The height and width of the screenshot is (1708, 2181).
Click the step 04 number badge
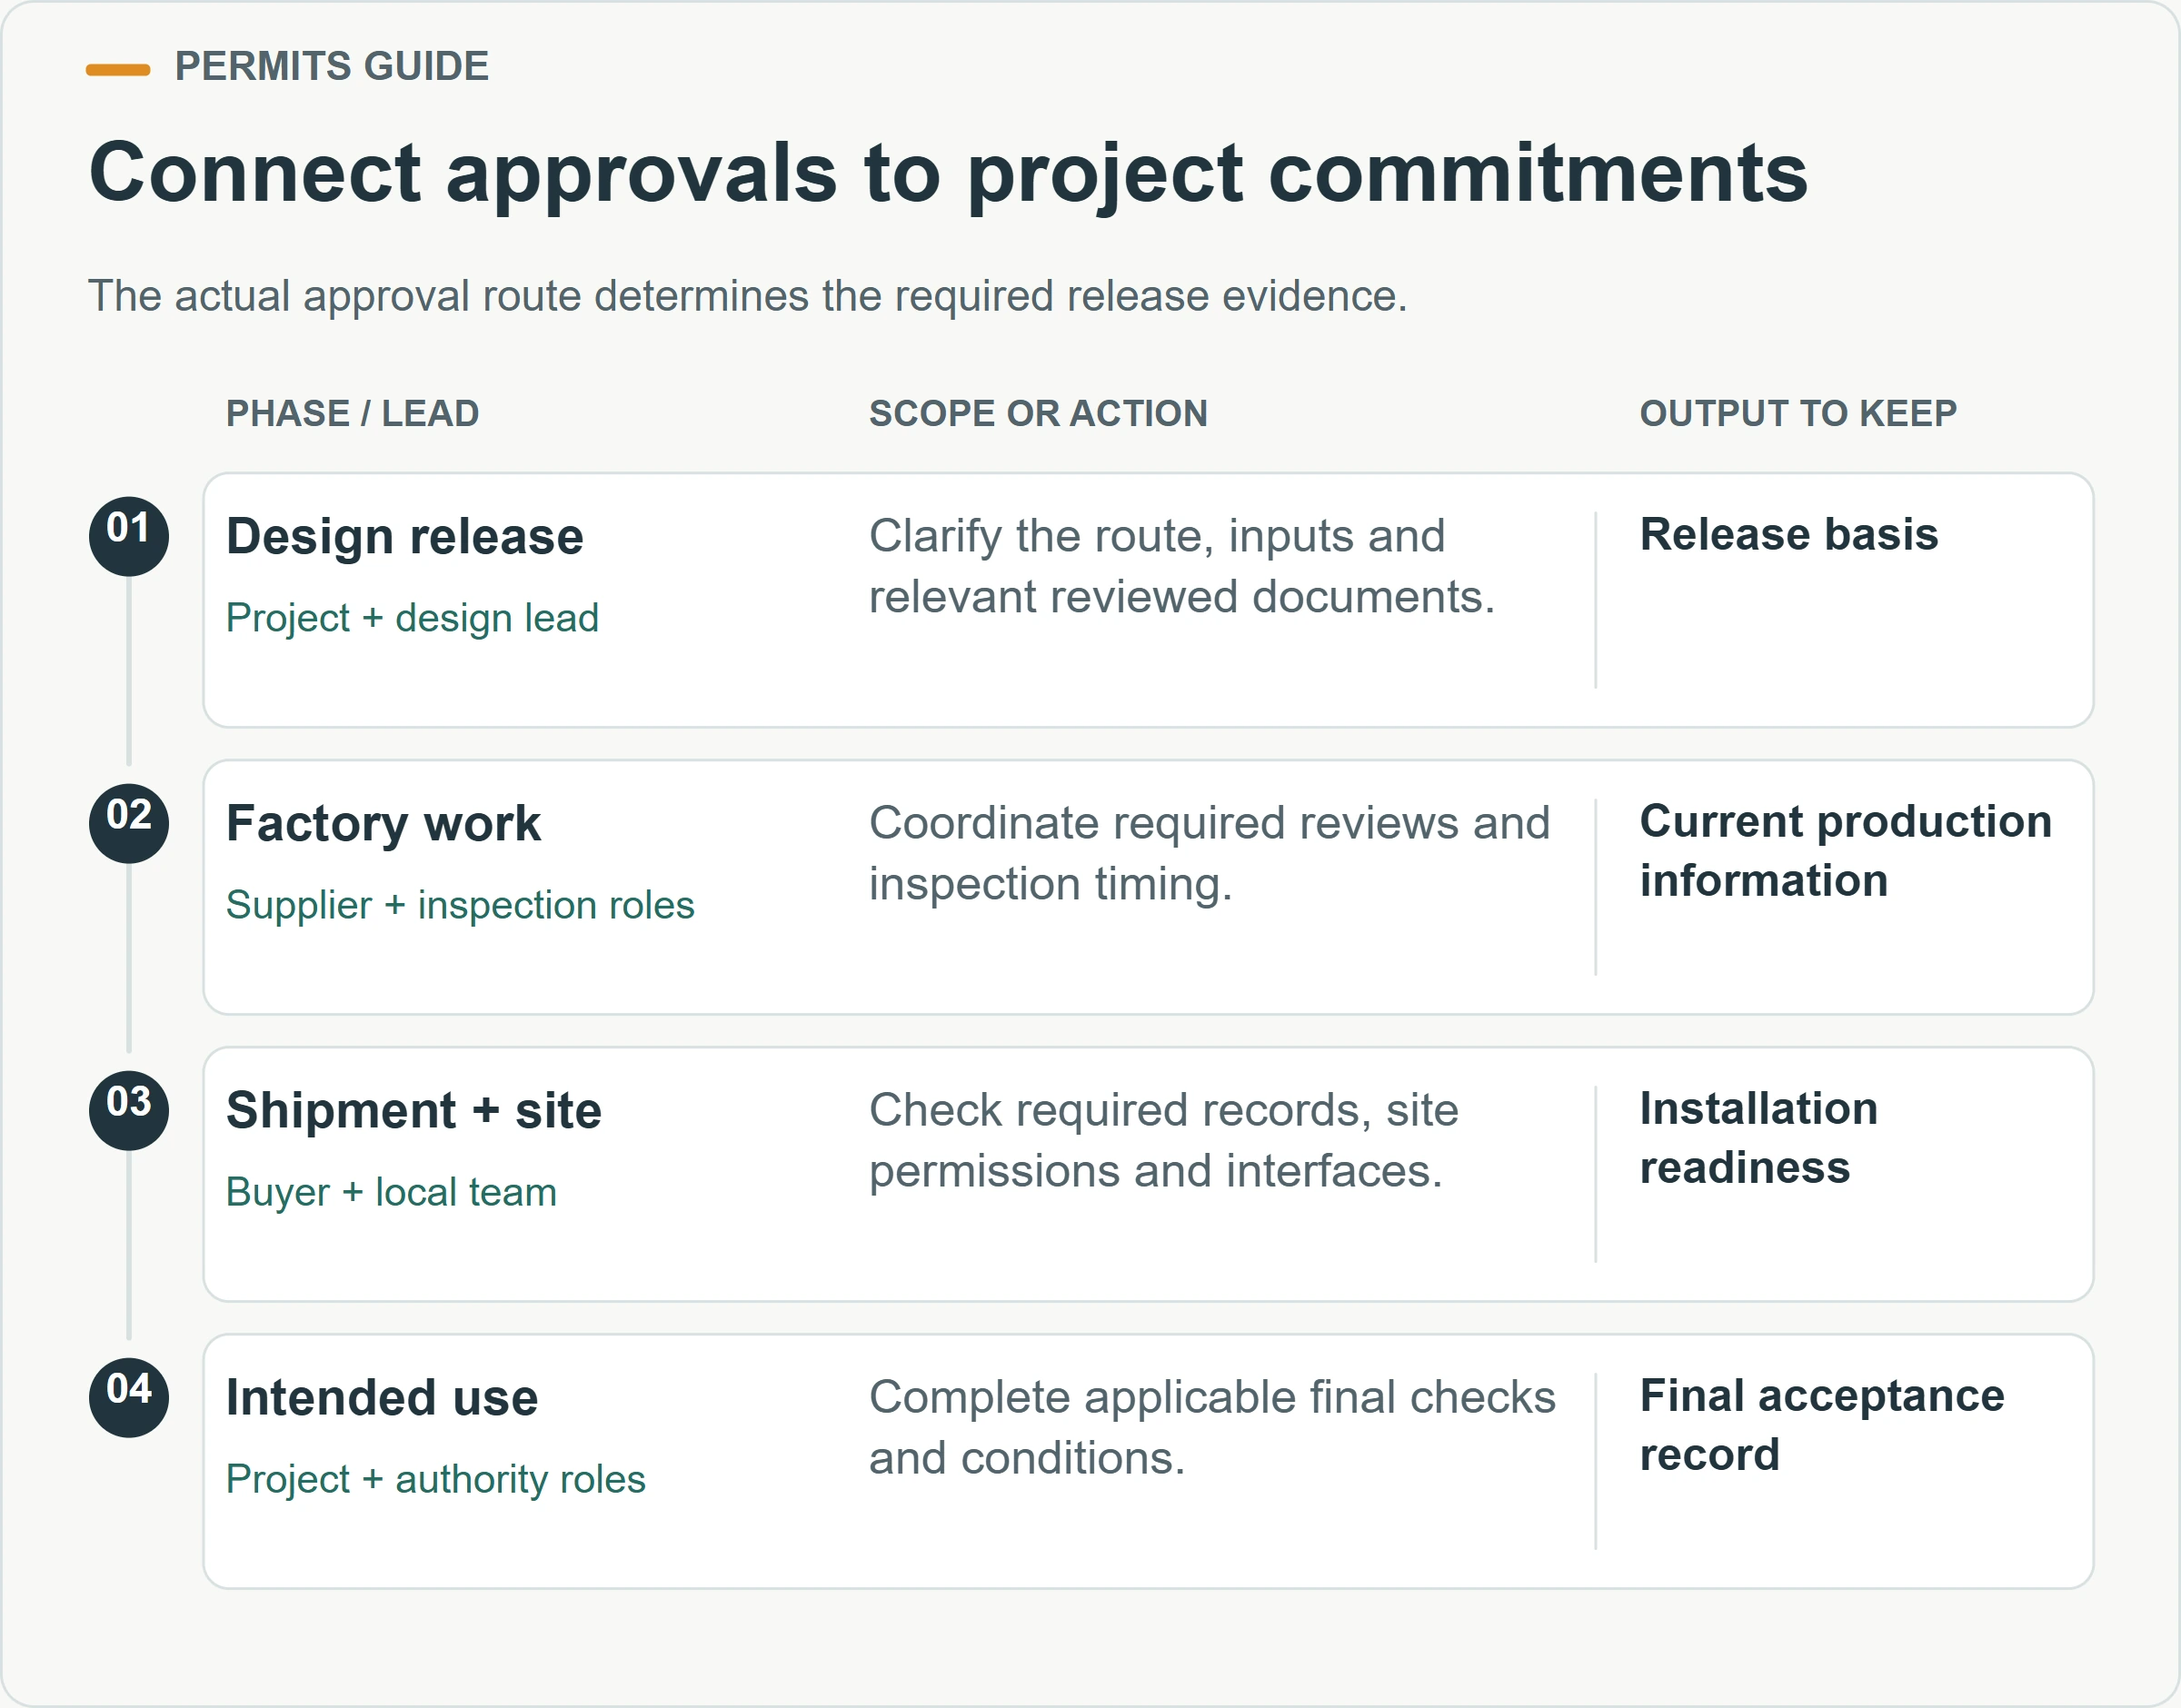tap(129, 1397)
